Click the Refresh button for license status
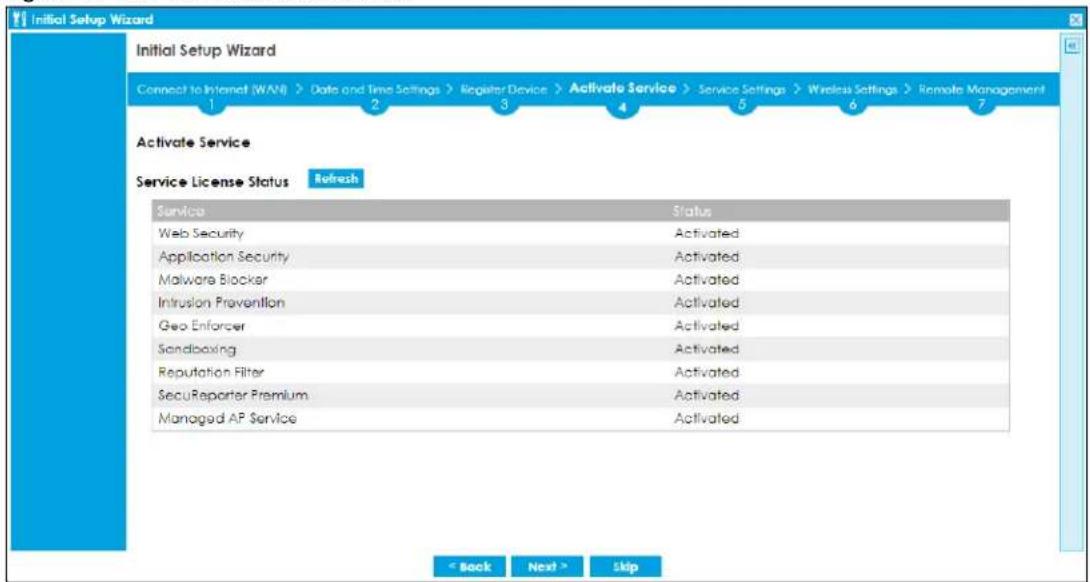This screenshot has height=582, width=1090. click(x=336, y=179)
